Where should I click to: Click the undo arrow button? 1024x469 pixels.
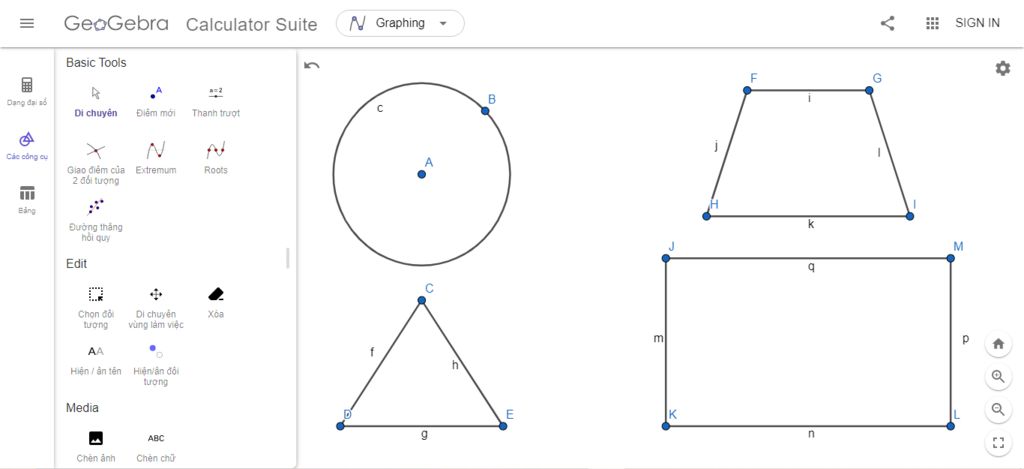[312, 66]
